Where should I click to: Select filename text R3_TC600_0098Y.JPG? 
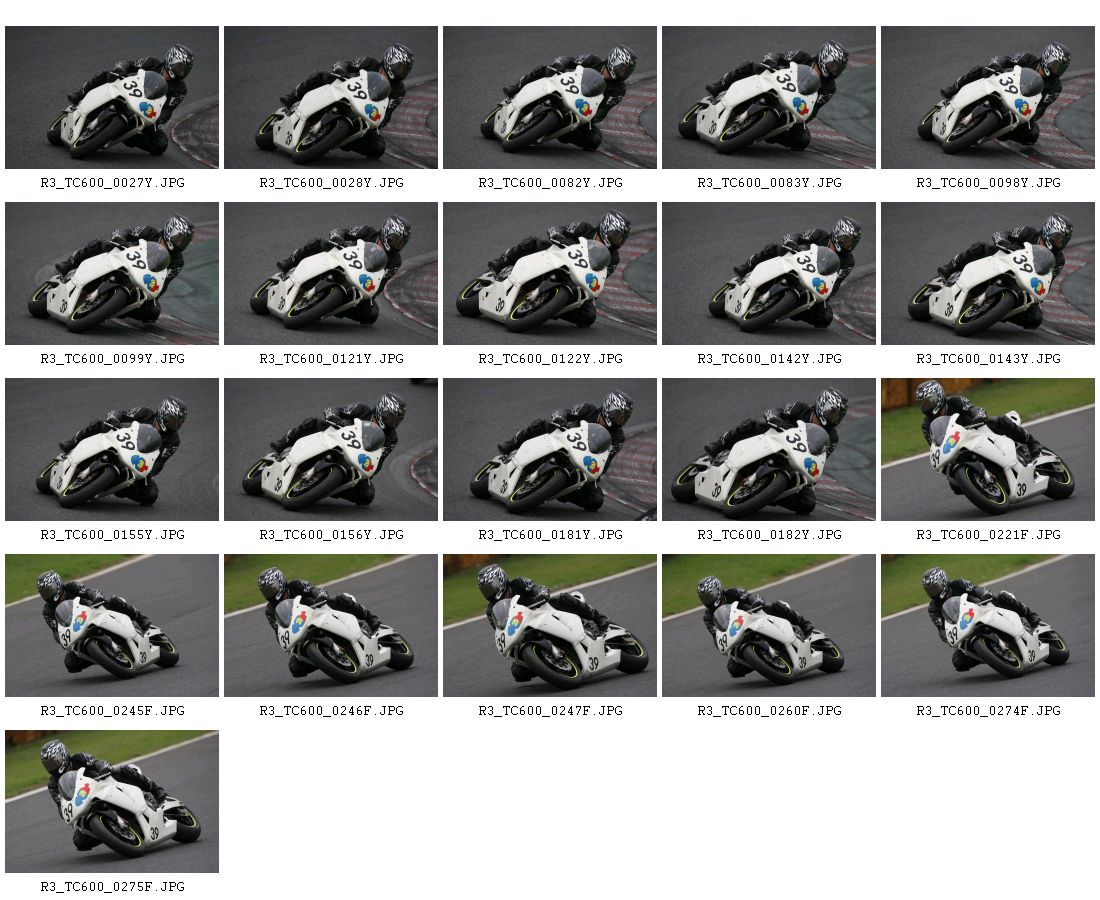coord(988,183)
